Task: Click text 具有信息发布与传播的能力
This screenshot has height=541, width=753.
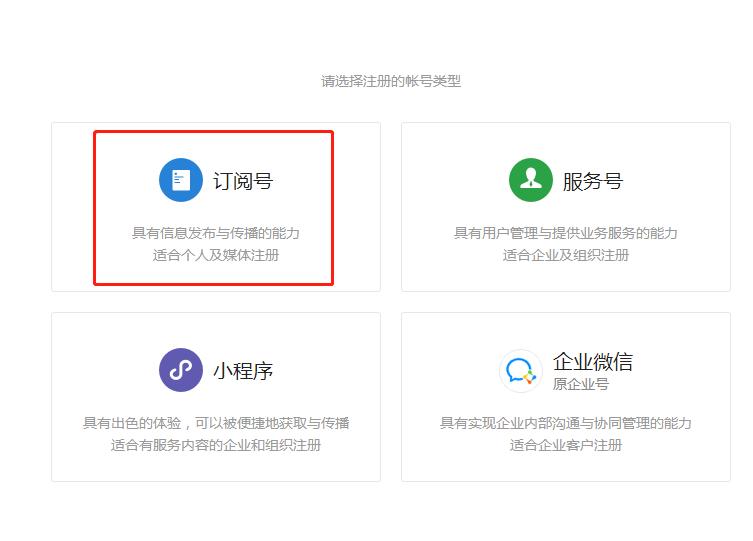Action: 216,233
